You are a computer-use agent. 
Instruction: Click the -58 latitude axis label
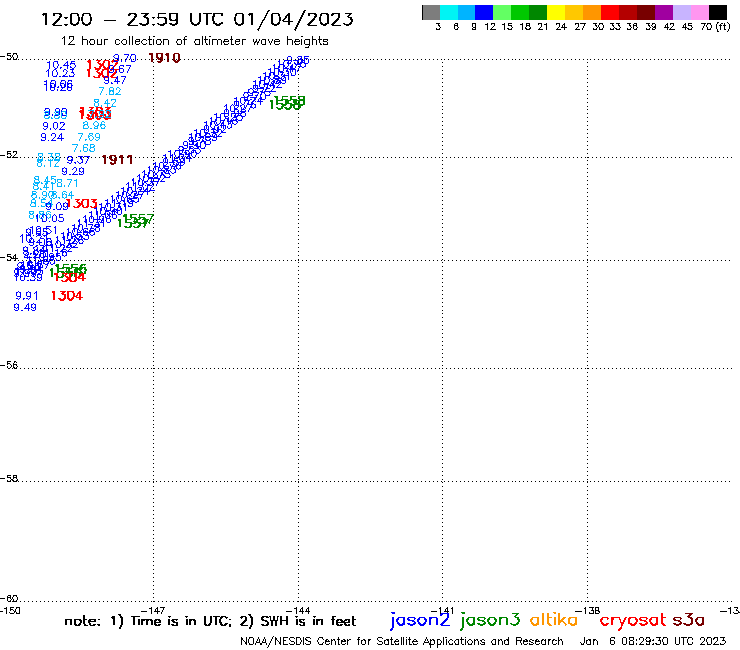click(x=9, y=479)
